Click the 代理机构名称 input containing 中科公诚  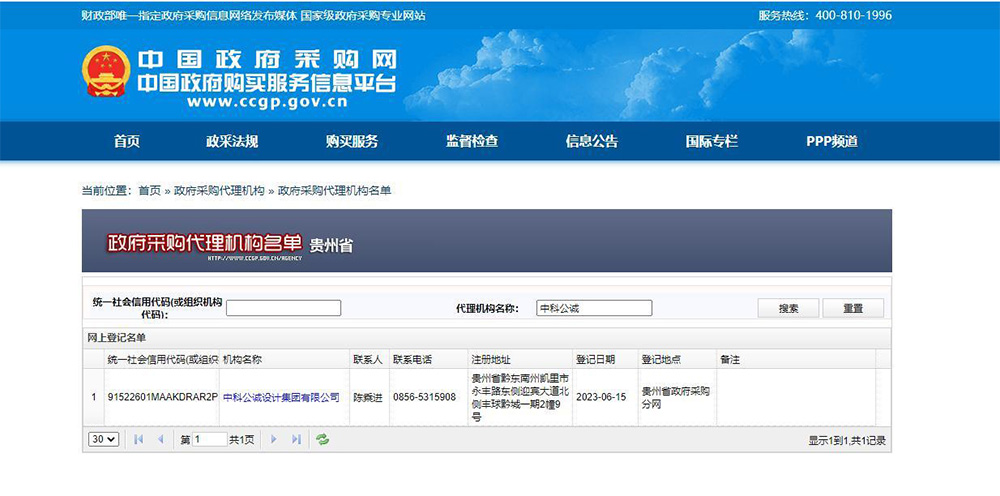(x=594, y=308)
